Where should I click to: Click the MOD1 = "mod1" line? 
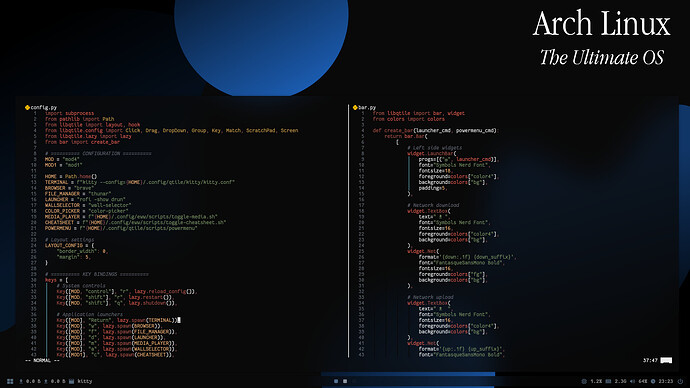(x=63, y=165)
